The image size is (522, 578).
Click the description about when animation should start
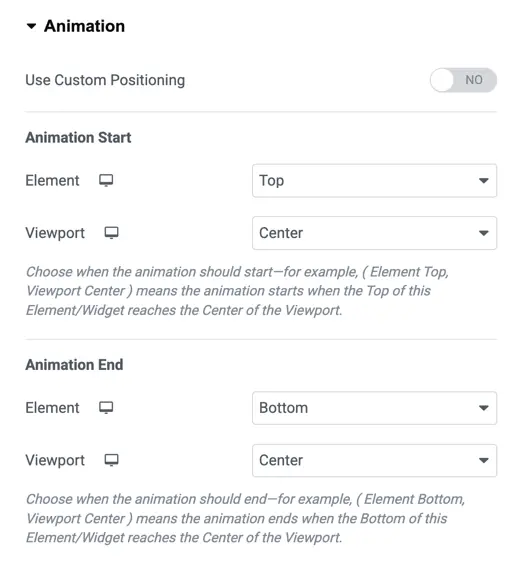[237, 291]
